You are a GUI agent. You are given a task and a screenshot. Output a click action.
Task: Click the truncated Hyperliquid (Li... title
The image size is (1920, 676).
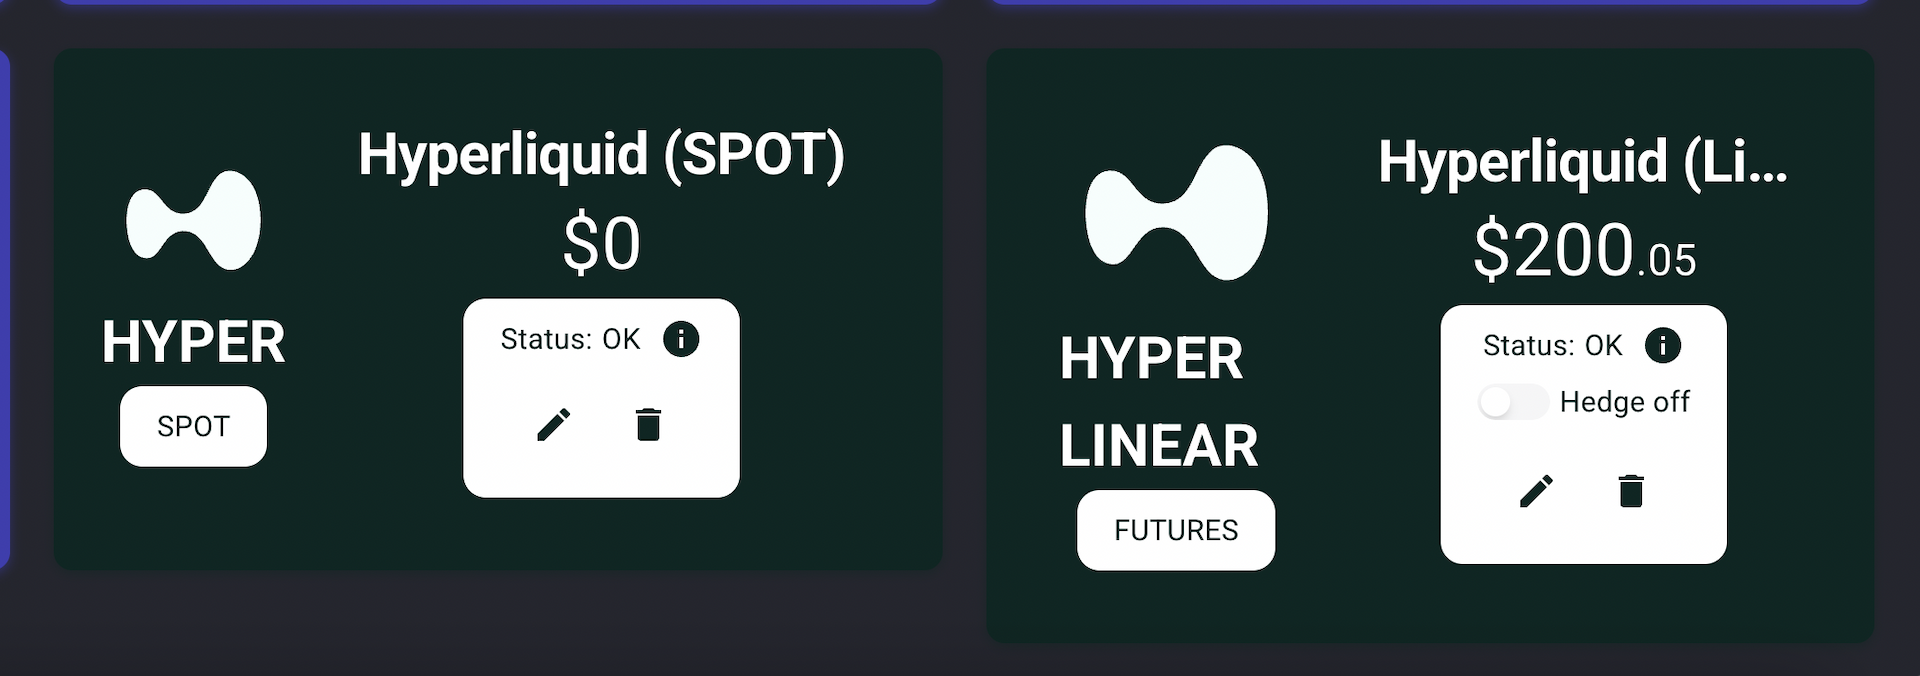click(1582, 161)
